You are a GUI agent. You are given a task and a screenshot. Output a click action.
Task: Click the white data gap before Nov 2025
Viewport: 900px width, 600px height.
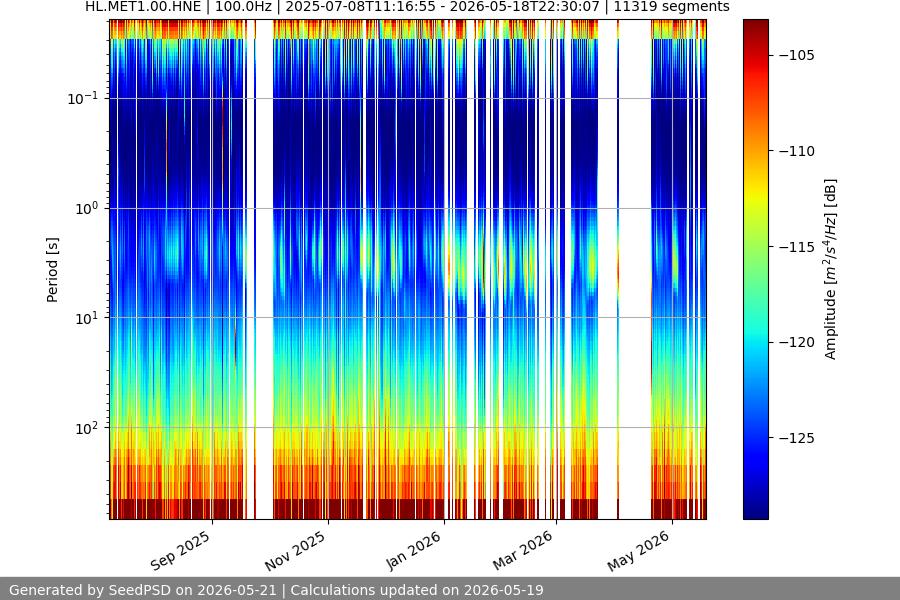[264, 270]
